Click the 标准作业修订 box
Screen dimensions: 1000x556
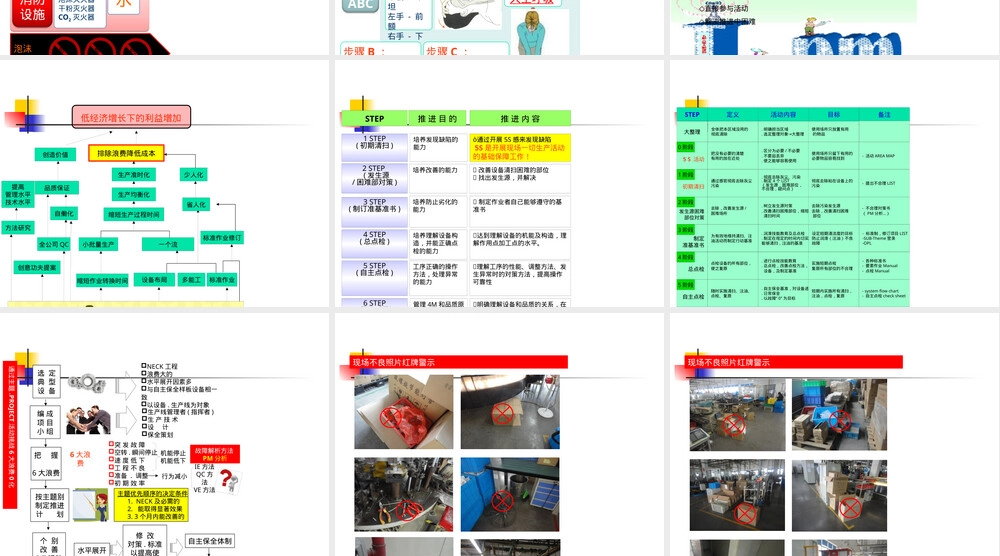point(222,238)
